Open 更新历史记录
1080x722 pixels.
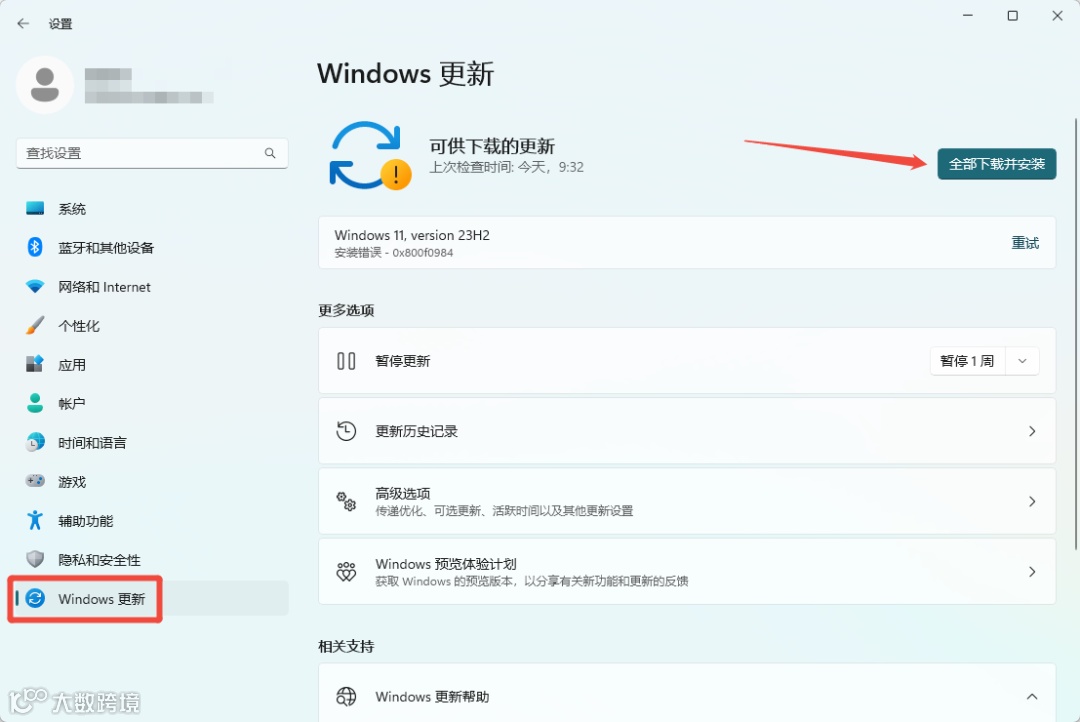[687, 431]
